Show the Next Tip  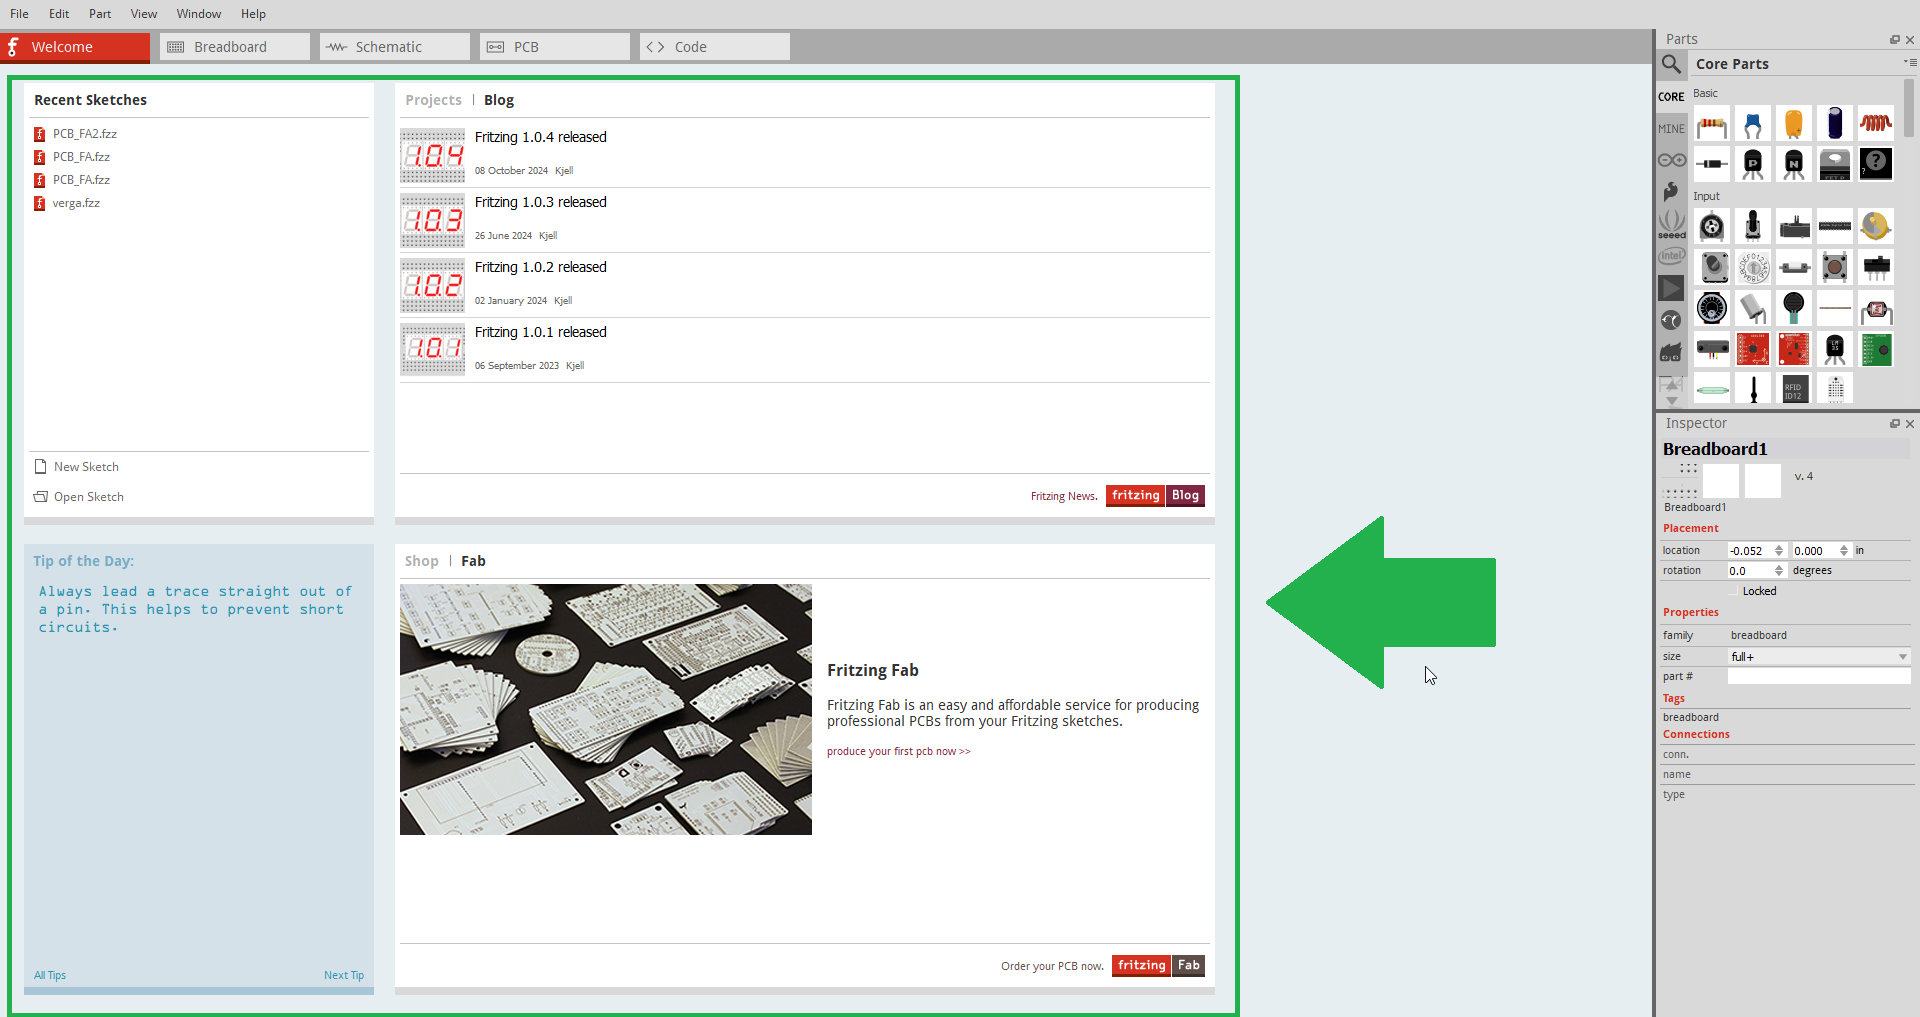point(344,975)
